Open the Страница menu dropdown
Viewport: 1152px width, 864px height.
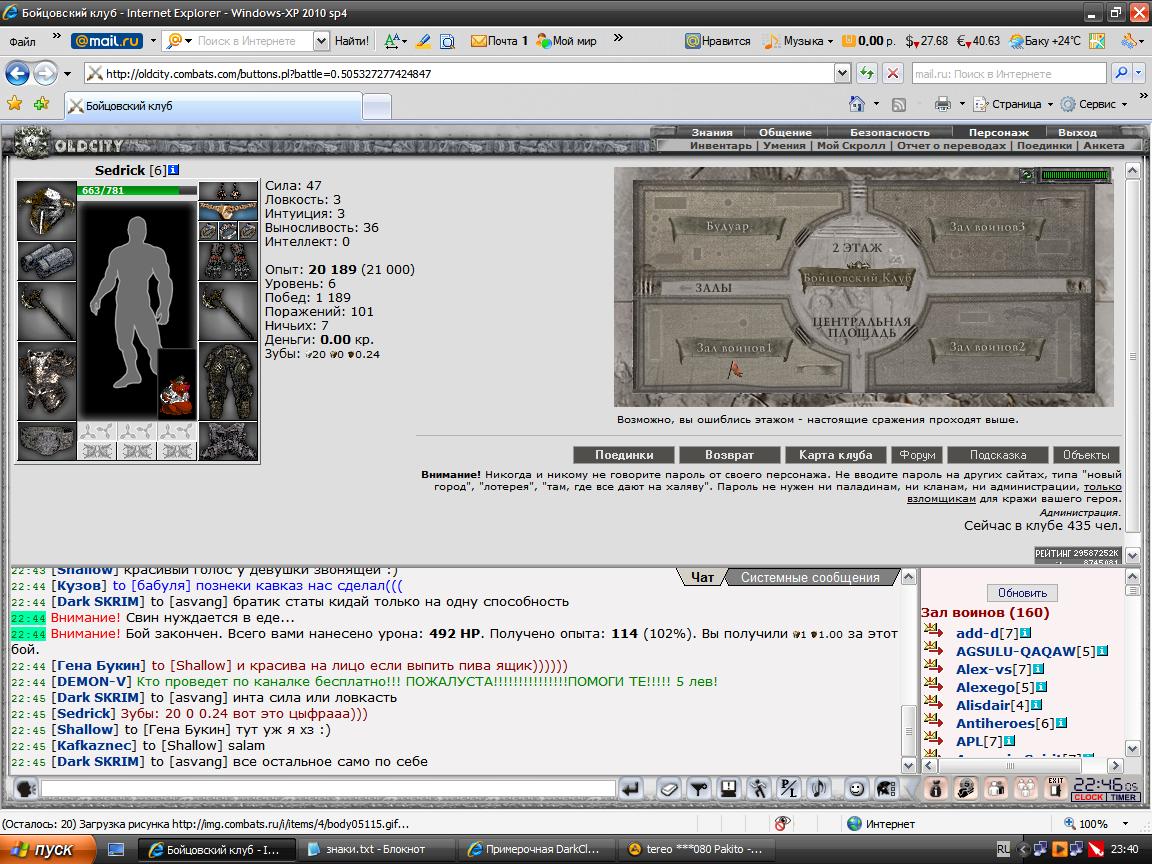pos(1051,104)
